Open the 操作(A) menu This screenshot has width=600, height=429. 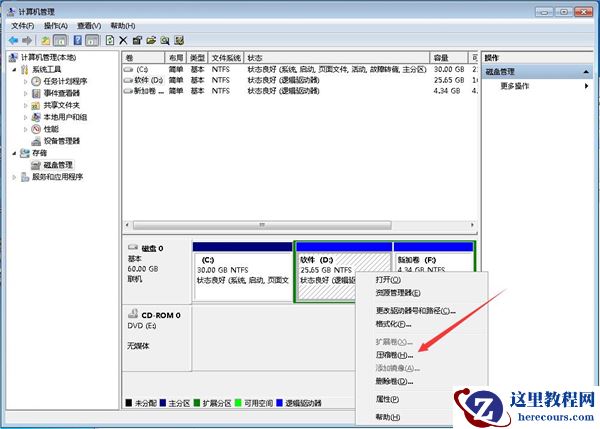(56, 26)
